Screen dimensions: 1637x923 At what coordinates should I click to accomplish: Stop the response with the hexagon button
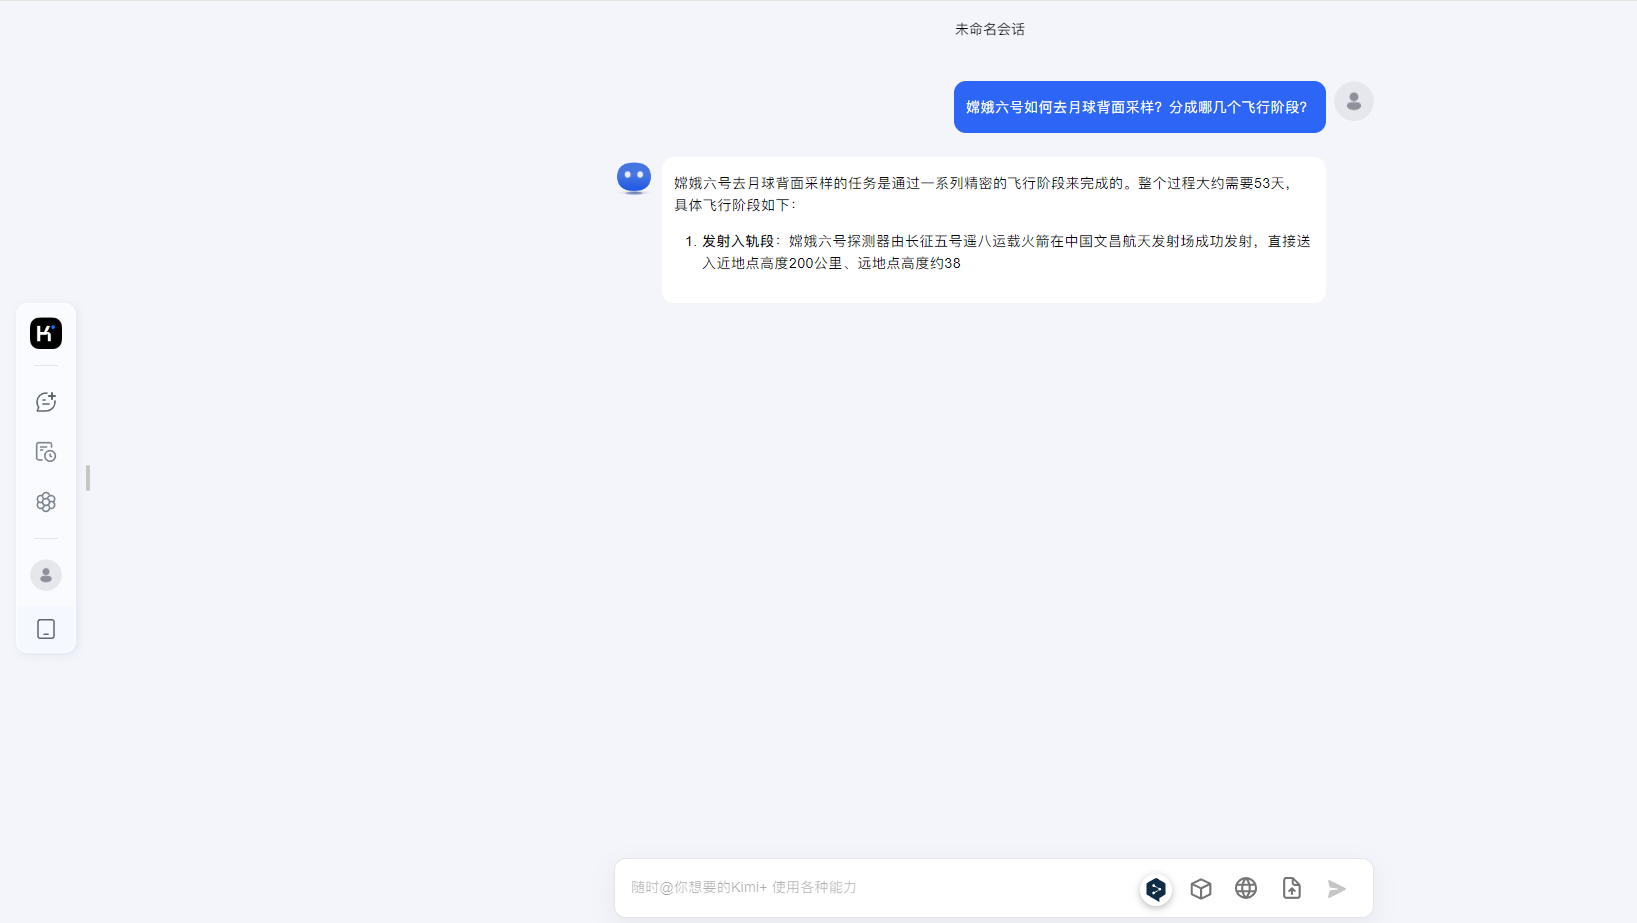[1156, 888]
